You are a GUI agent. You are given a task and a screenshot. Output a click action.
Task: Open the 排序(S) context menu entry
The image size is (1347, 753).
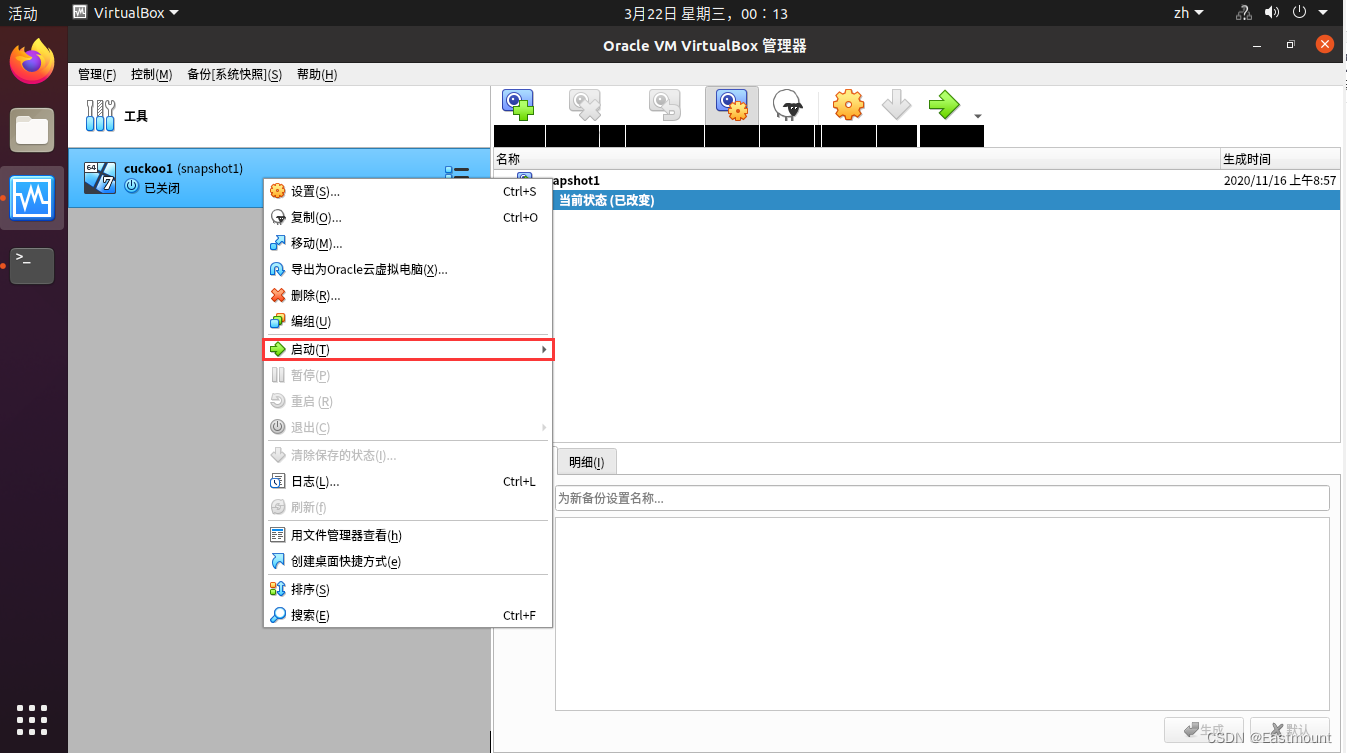(x=408, y=589)
